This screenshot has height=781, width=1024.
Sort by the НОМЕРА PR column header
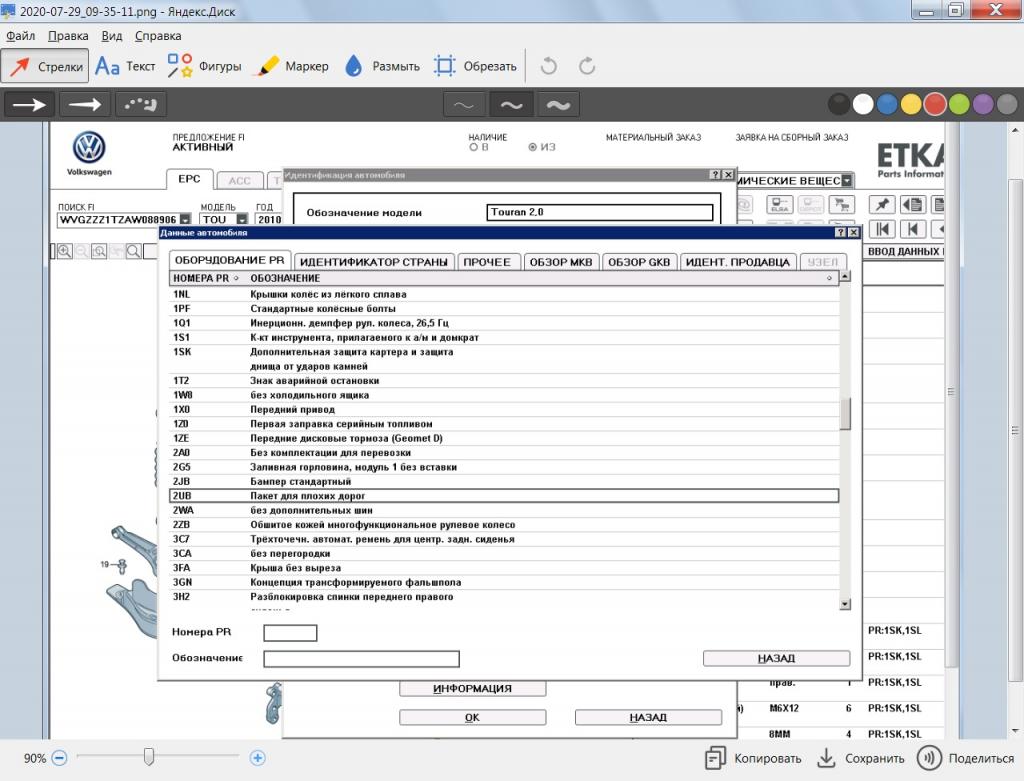(206, 278)
